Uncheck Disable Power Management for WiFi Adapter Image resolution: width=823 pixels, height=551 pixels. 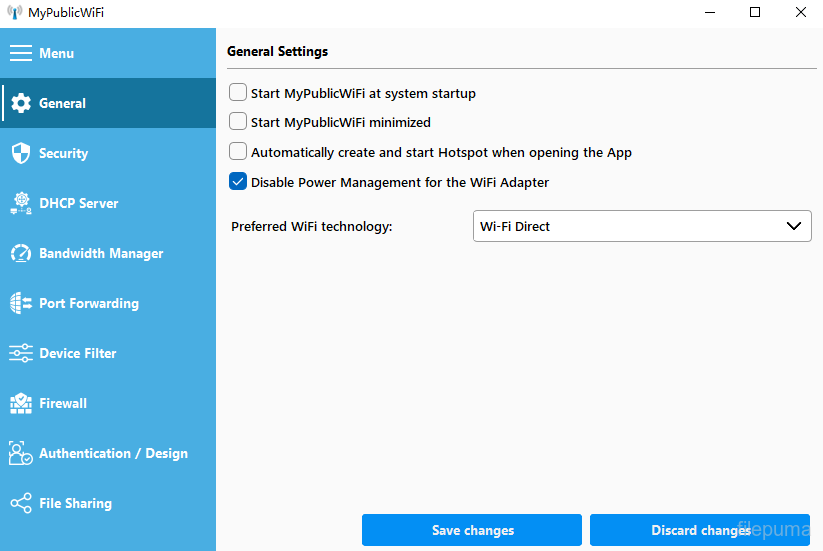coord(238,182)
